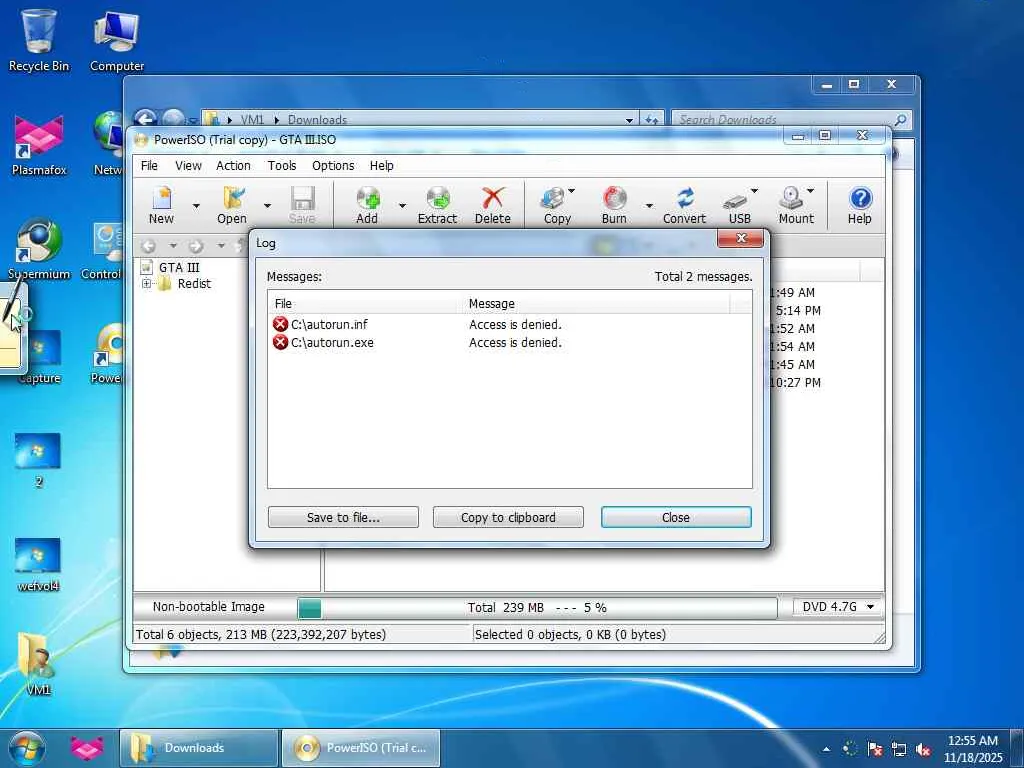
Task: Open the Recycle Bin desktop icon
Action: [39, 39]
